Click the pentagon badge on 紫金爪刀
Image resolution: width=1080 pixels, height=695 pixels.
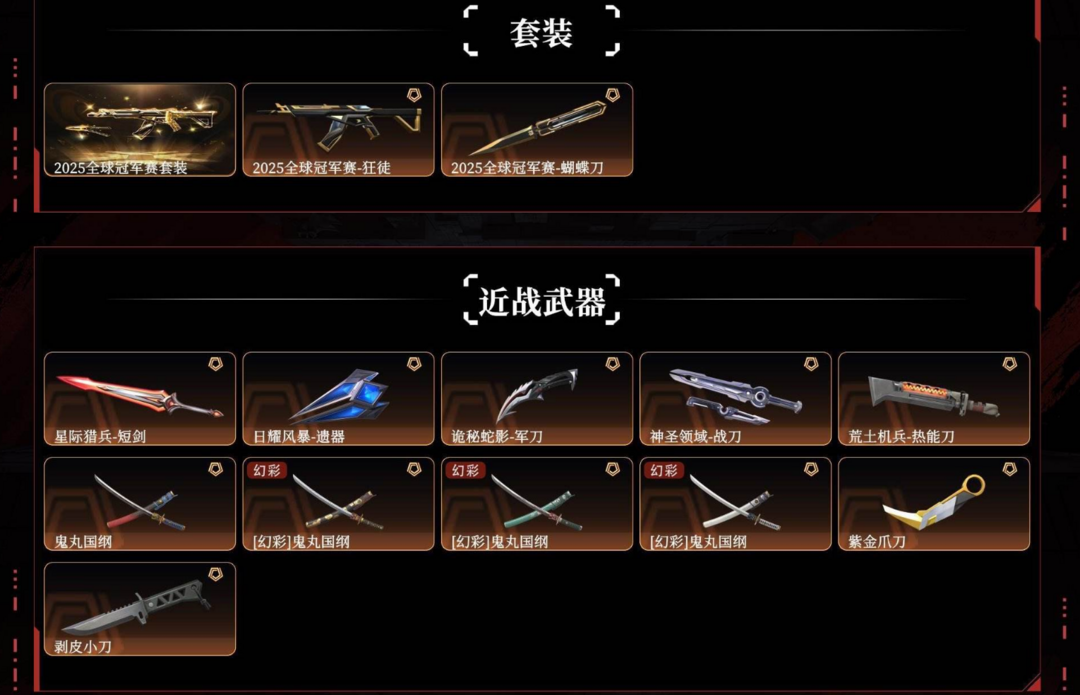pos(1009,469)
